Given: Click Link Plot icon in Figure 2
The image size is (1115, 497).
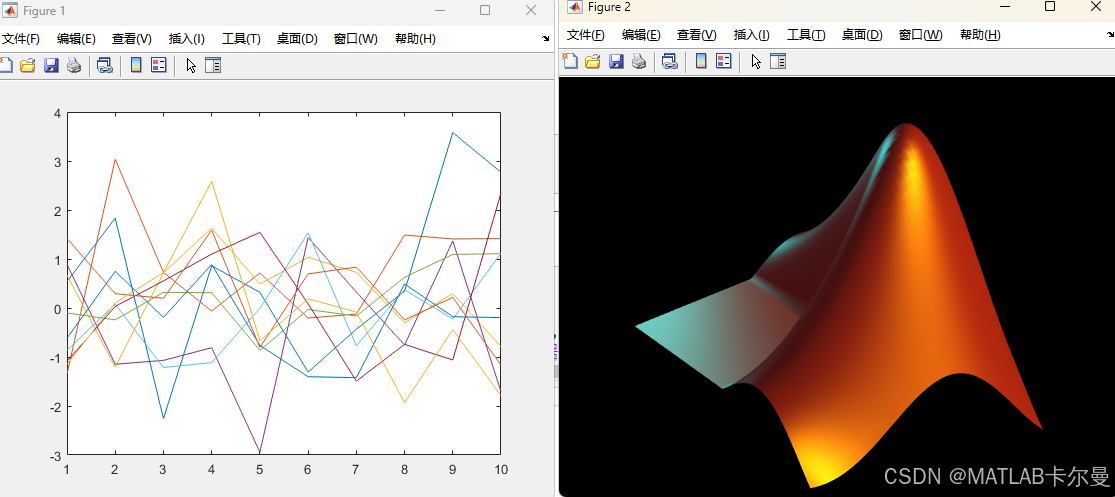Looking at the screenshot, I should (x=670, y=61).
